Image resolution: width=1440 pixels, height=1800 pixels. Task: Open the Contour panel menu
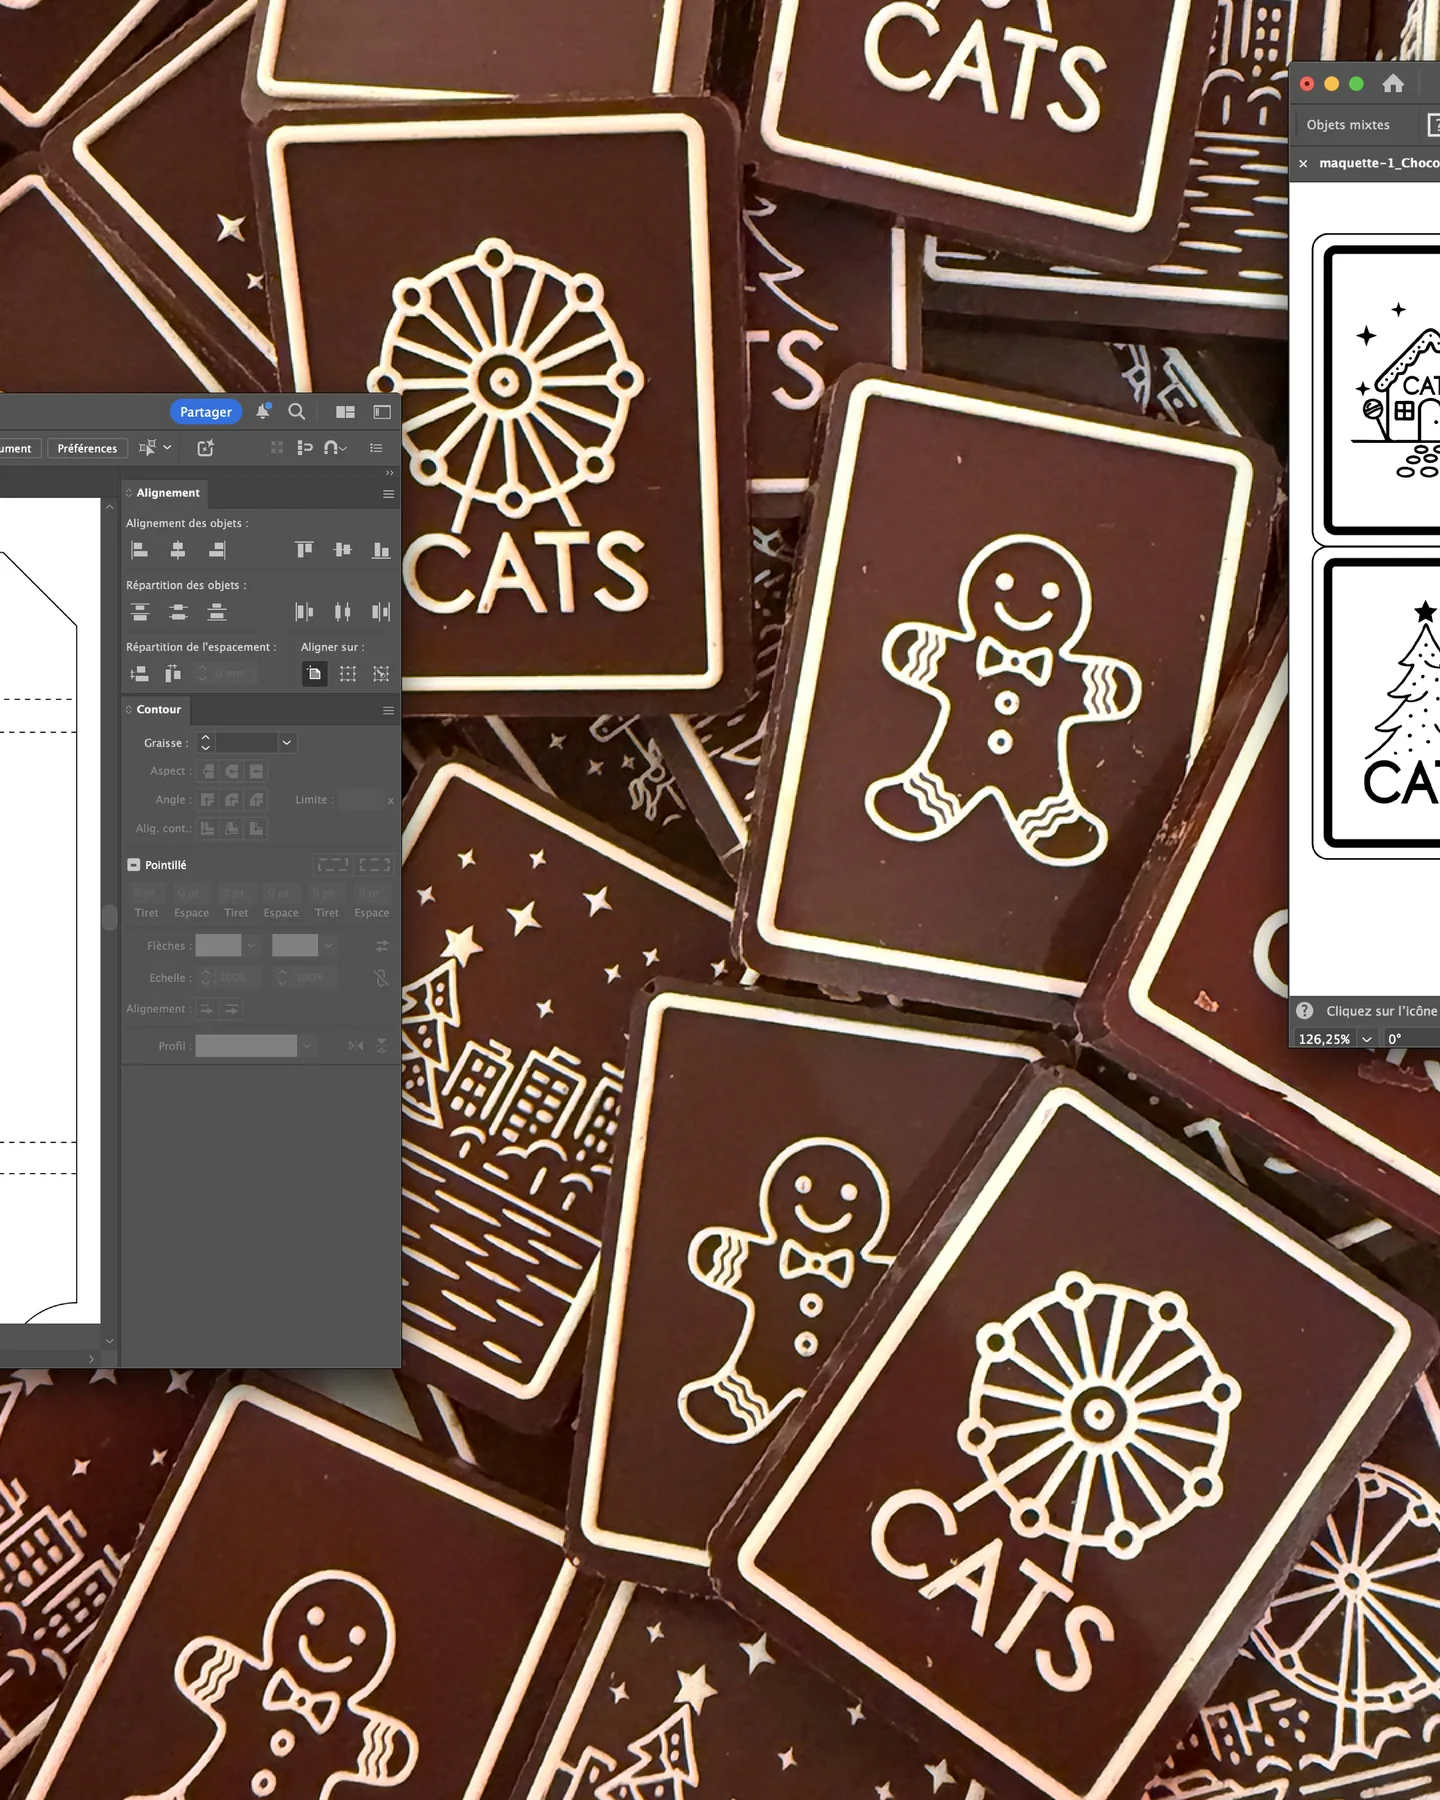pyautogui.click(x=388, y=711)
